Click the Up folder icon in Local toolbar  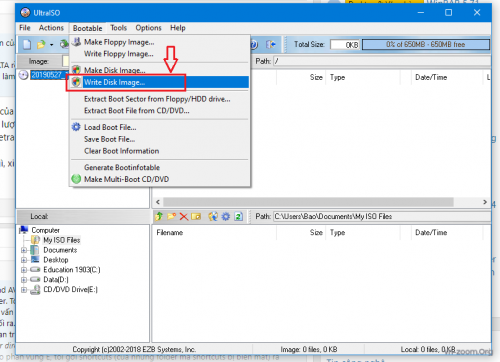[159, 217]
